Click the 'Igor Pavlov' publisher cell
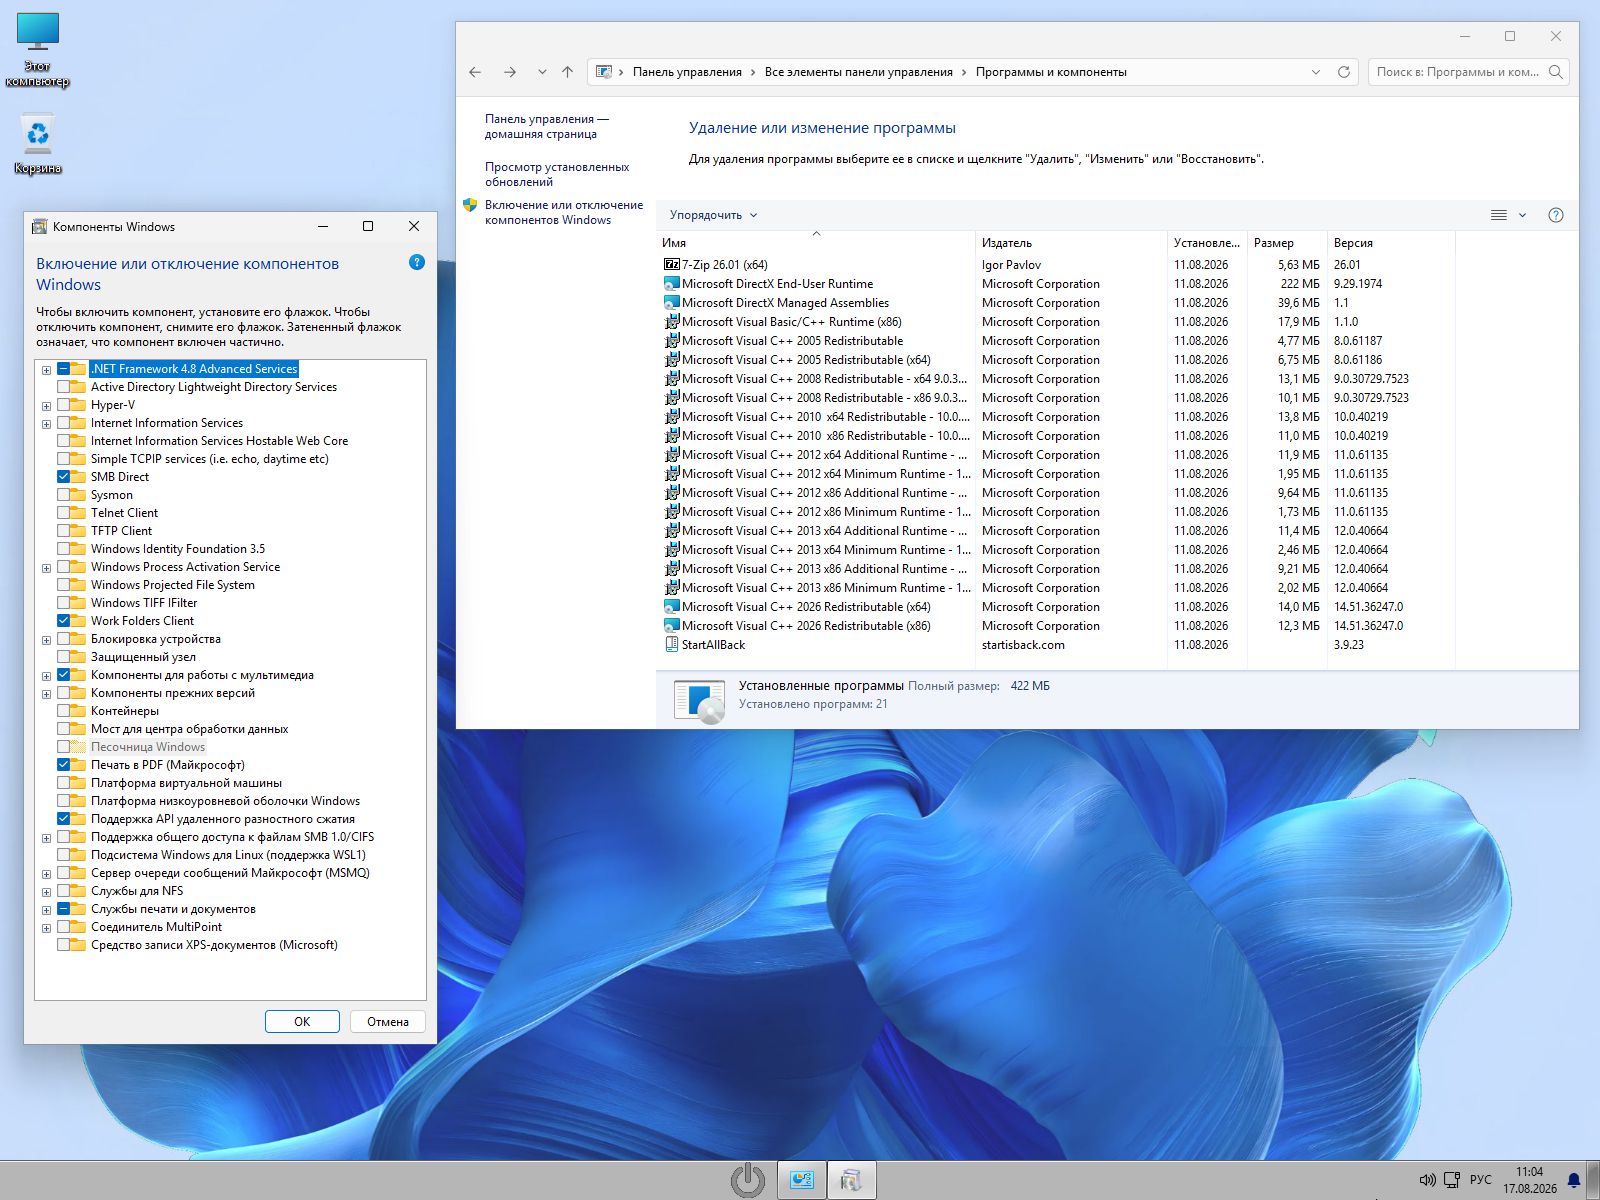The width and height of the screenshot is (1600, 1200). (x=1011, y=265)
